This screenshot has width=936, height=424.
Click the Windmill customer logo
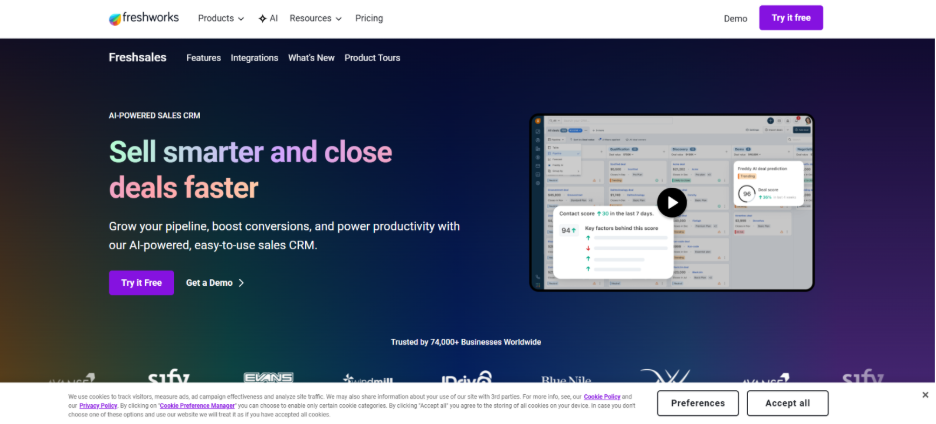pyautogui.click(x=368, y=379)
